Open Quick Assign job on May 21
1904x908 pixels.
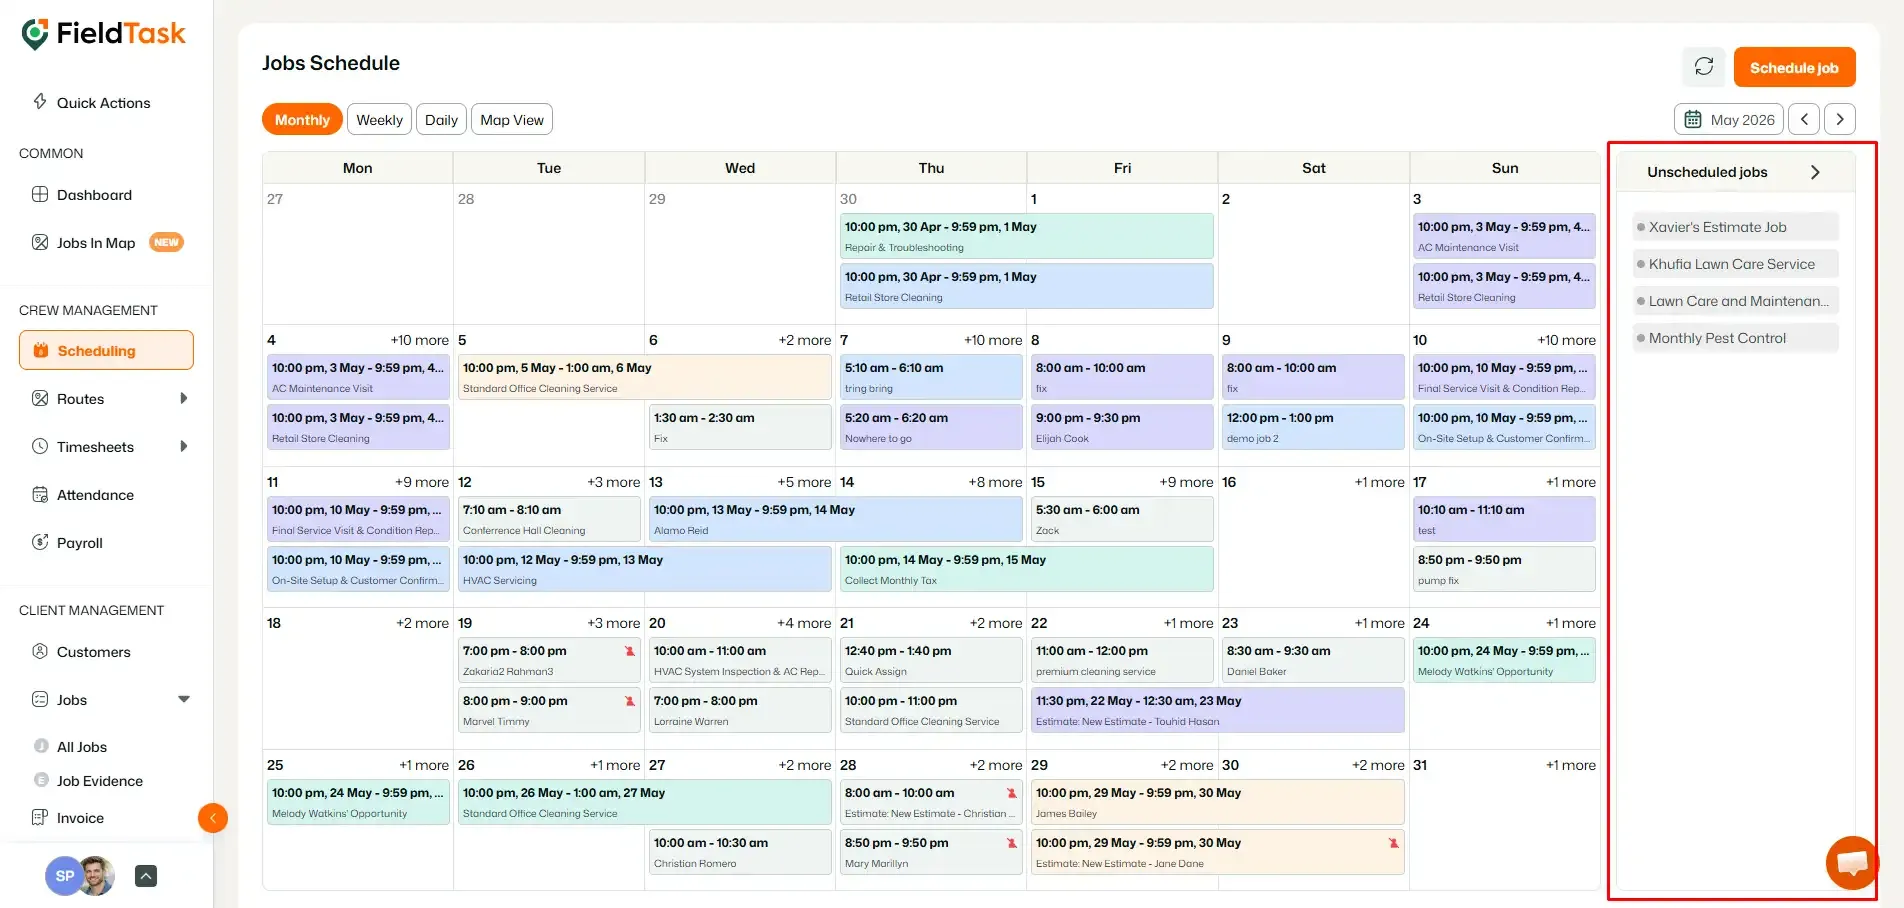(931, 660)
